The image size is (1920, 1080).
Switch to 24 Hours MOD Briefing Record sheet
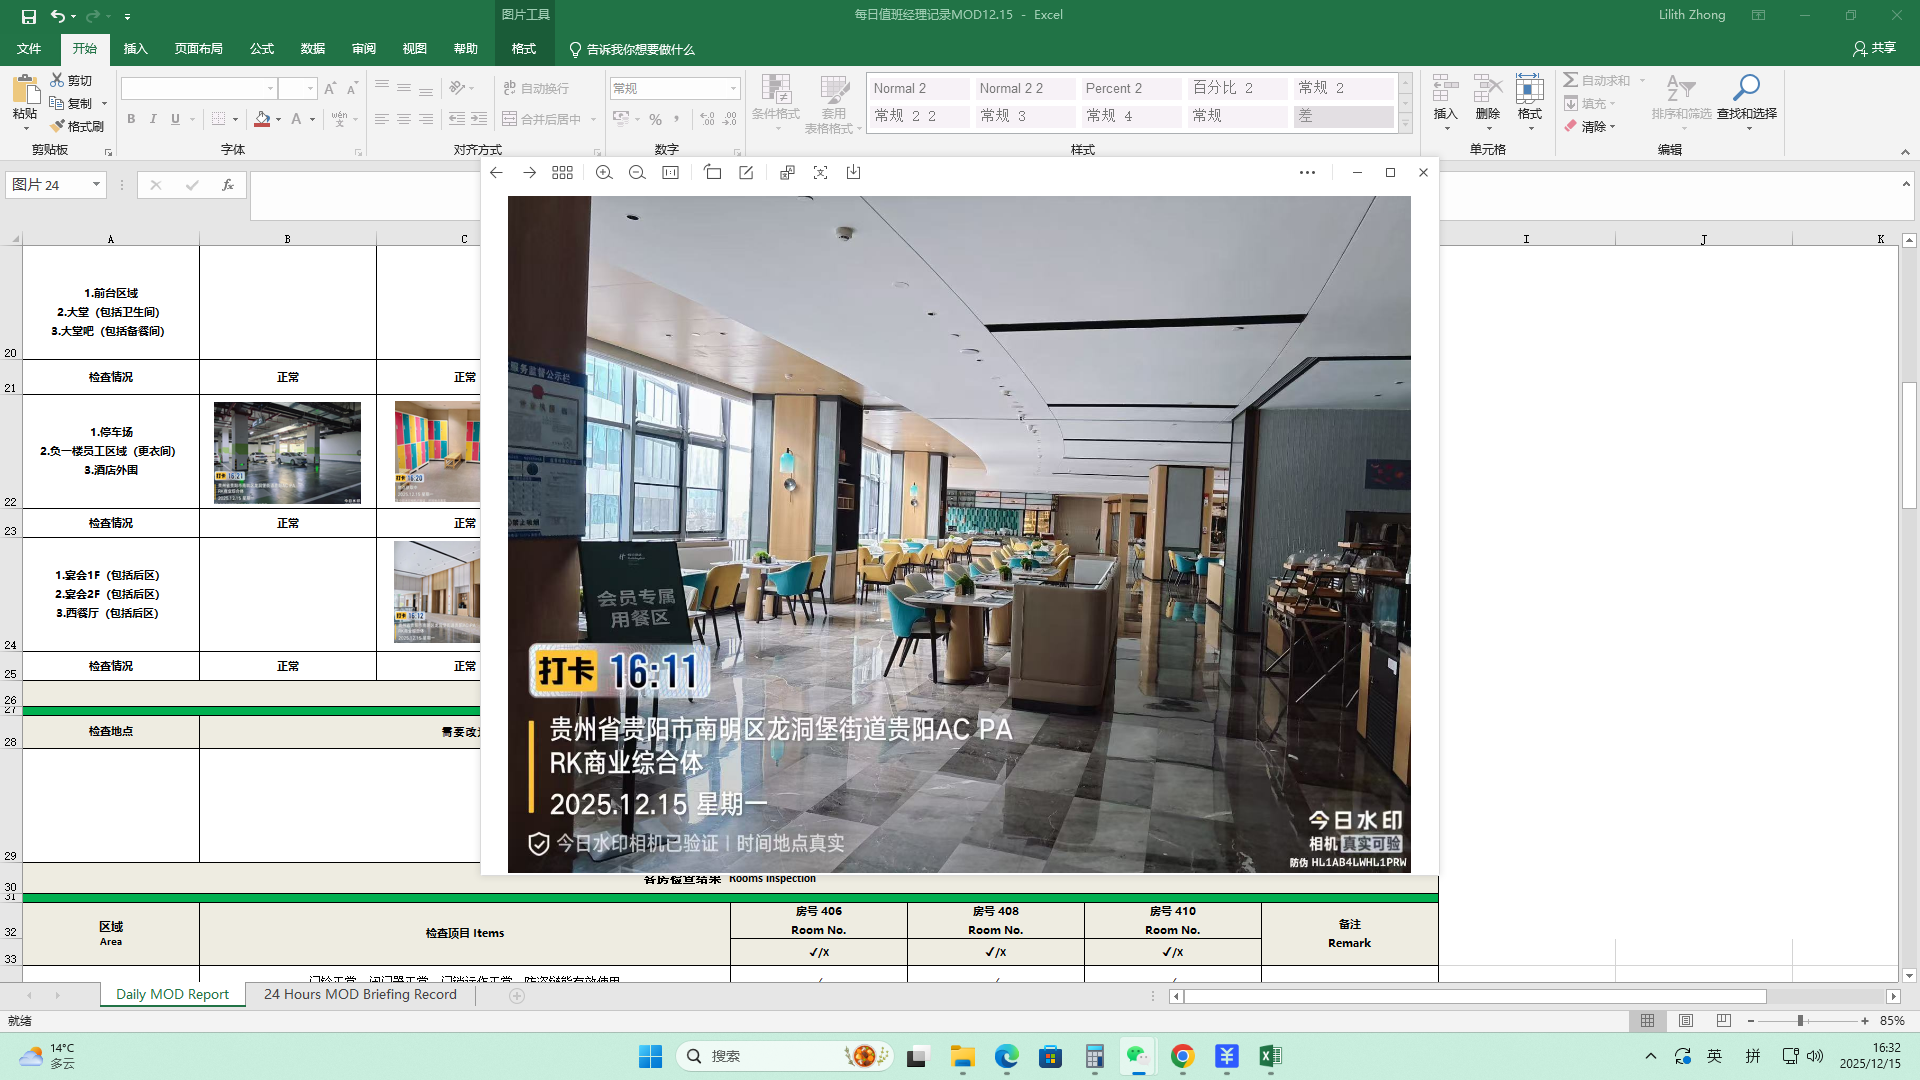click(x=360, y=995)
